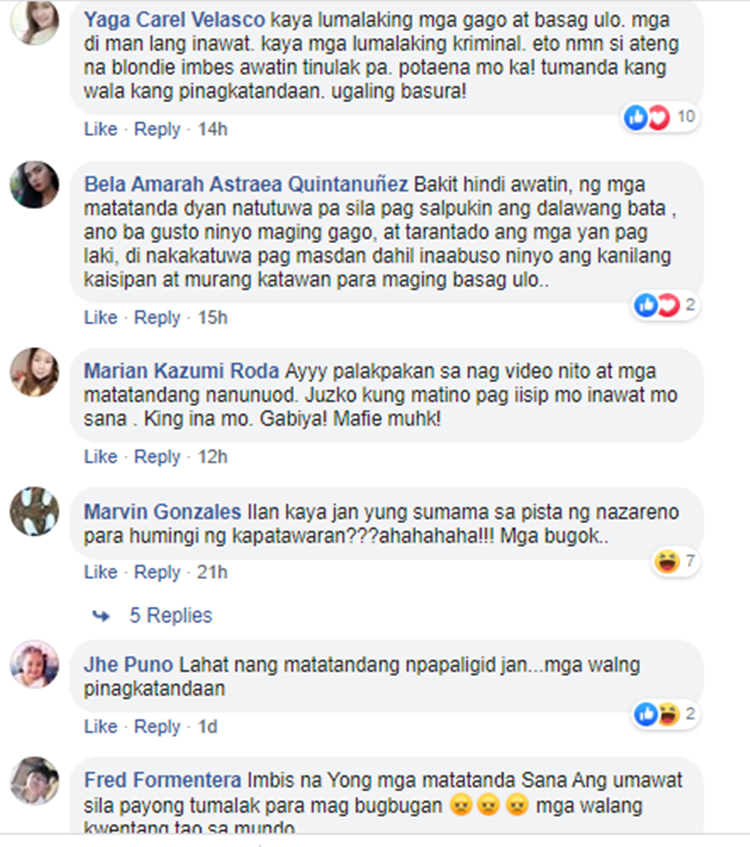
Task: Open the haha reaction count on Marvin Gonzales's comment
Action: click(675, 562)
